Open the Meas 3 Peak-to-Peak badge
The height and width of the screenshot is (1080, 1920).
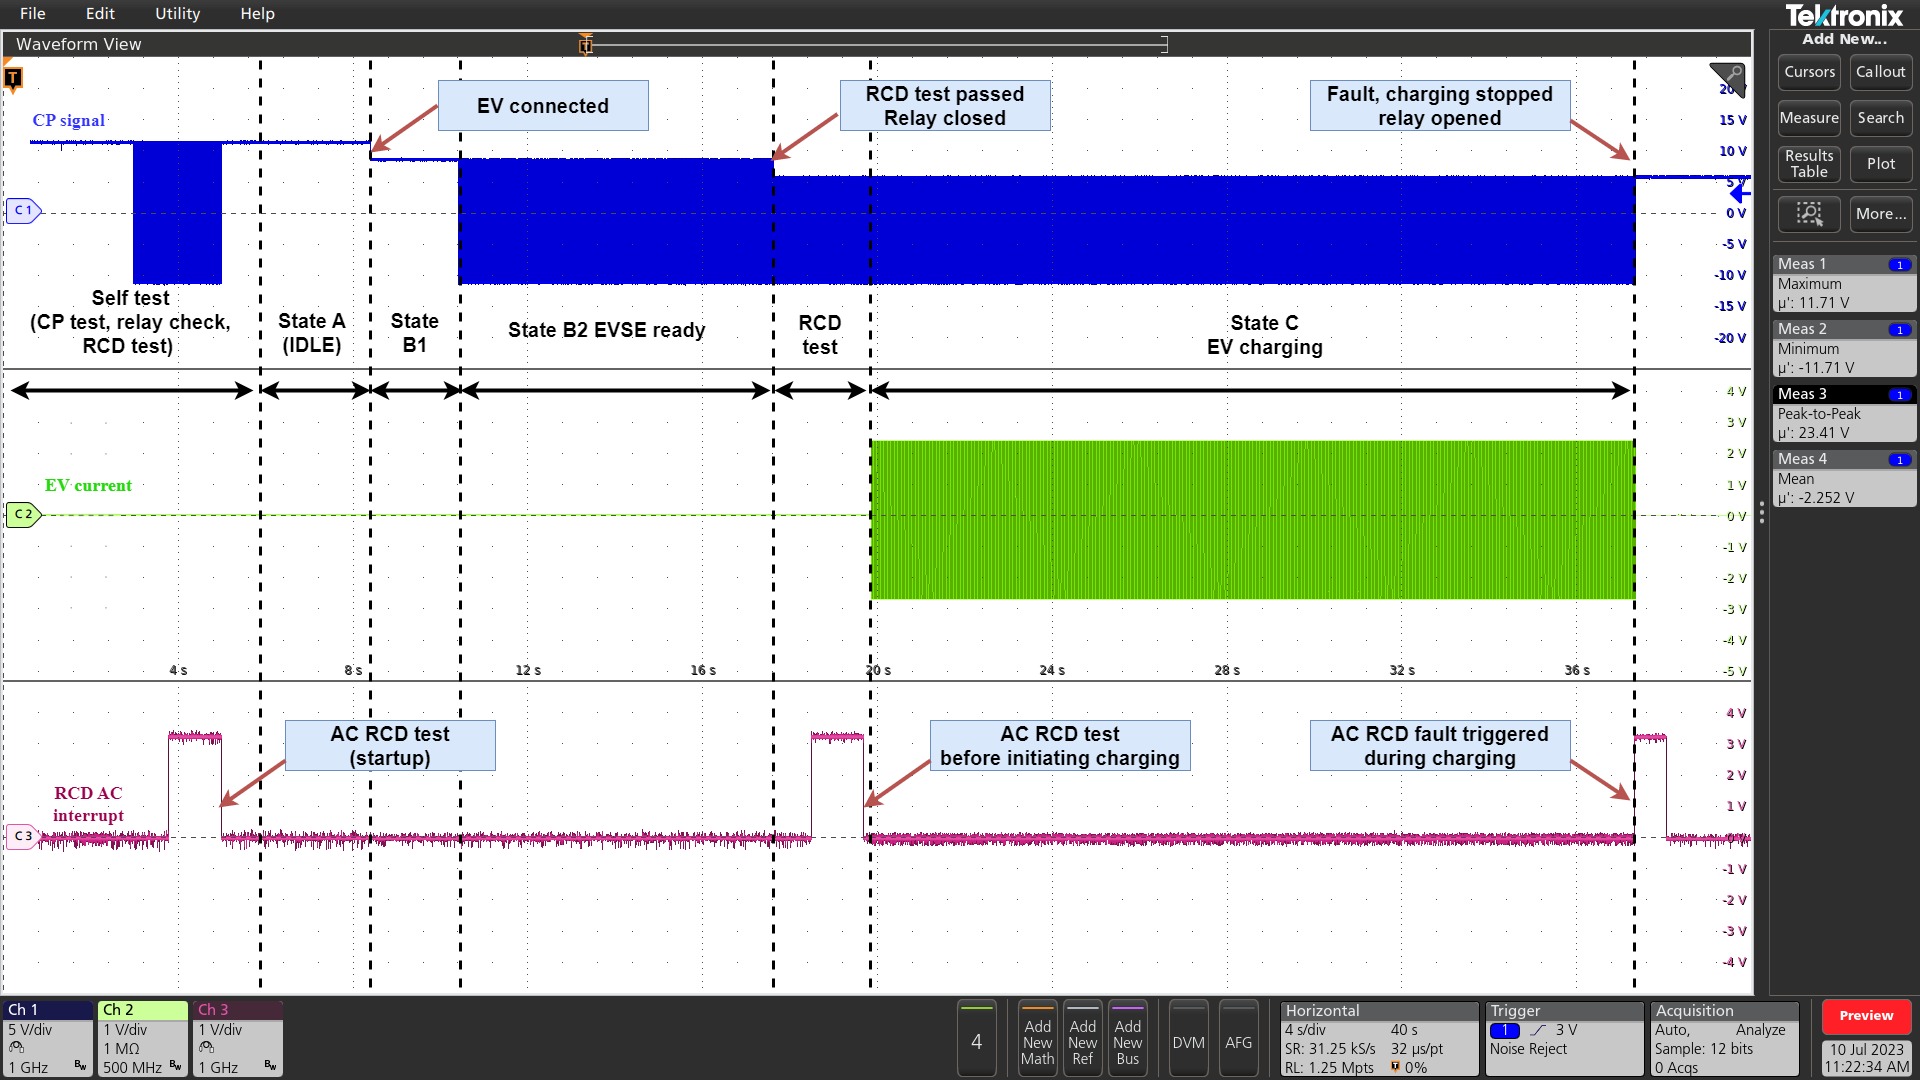tap(1844, 414)
